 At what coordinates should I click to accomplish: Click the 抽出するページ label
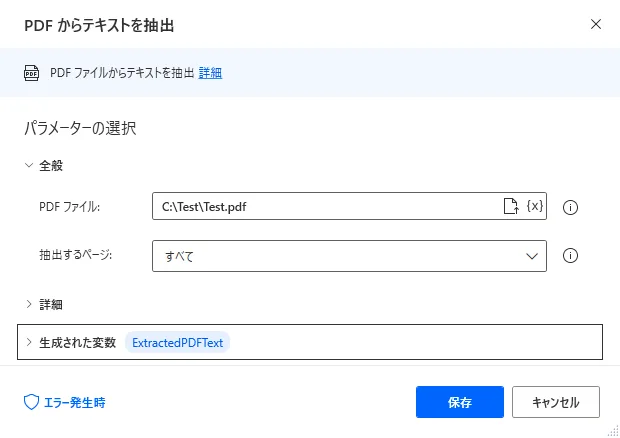coord(76,255)
